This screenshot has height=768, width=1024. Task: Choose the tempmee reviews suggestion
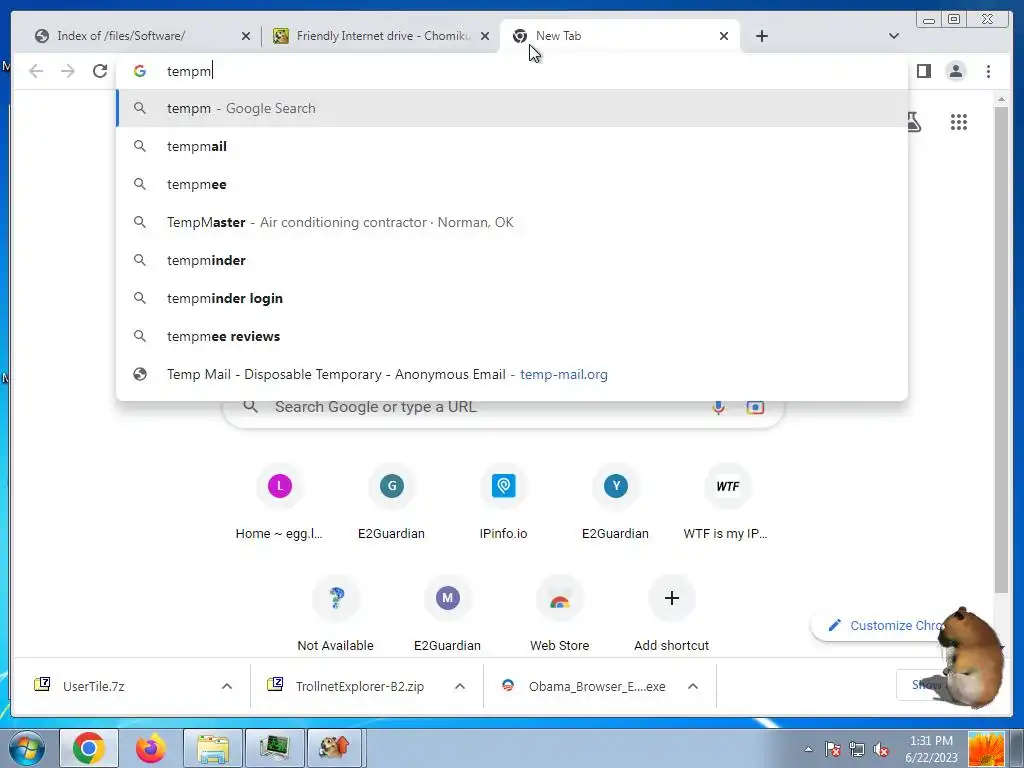pos(512,336)
